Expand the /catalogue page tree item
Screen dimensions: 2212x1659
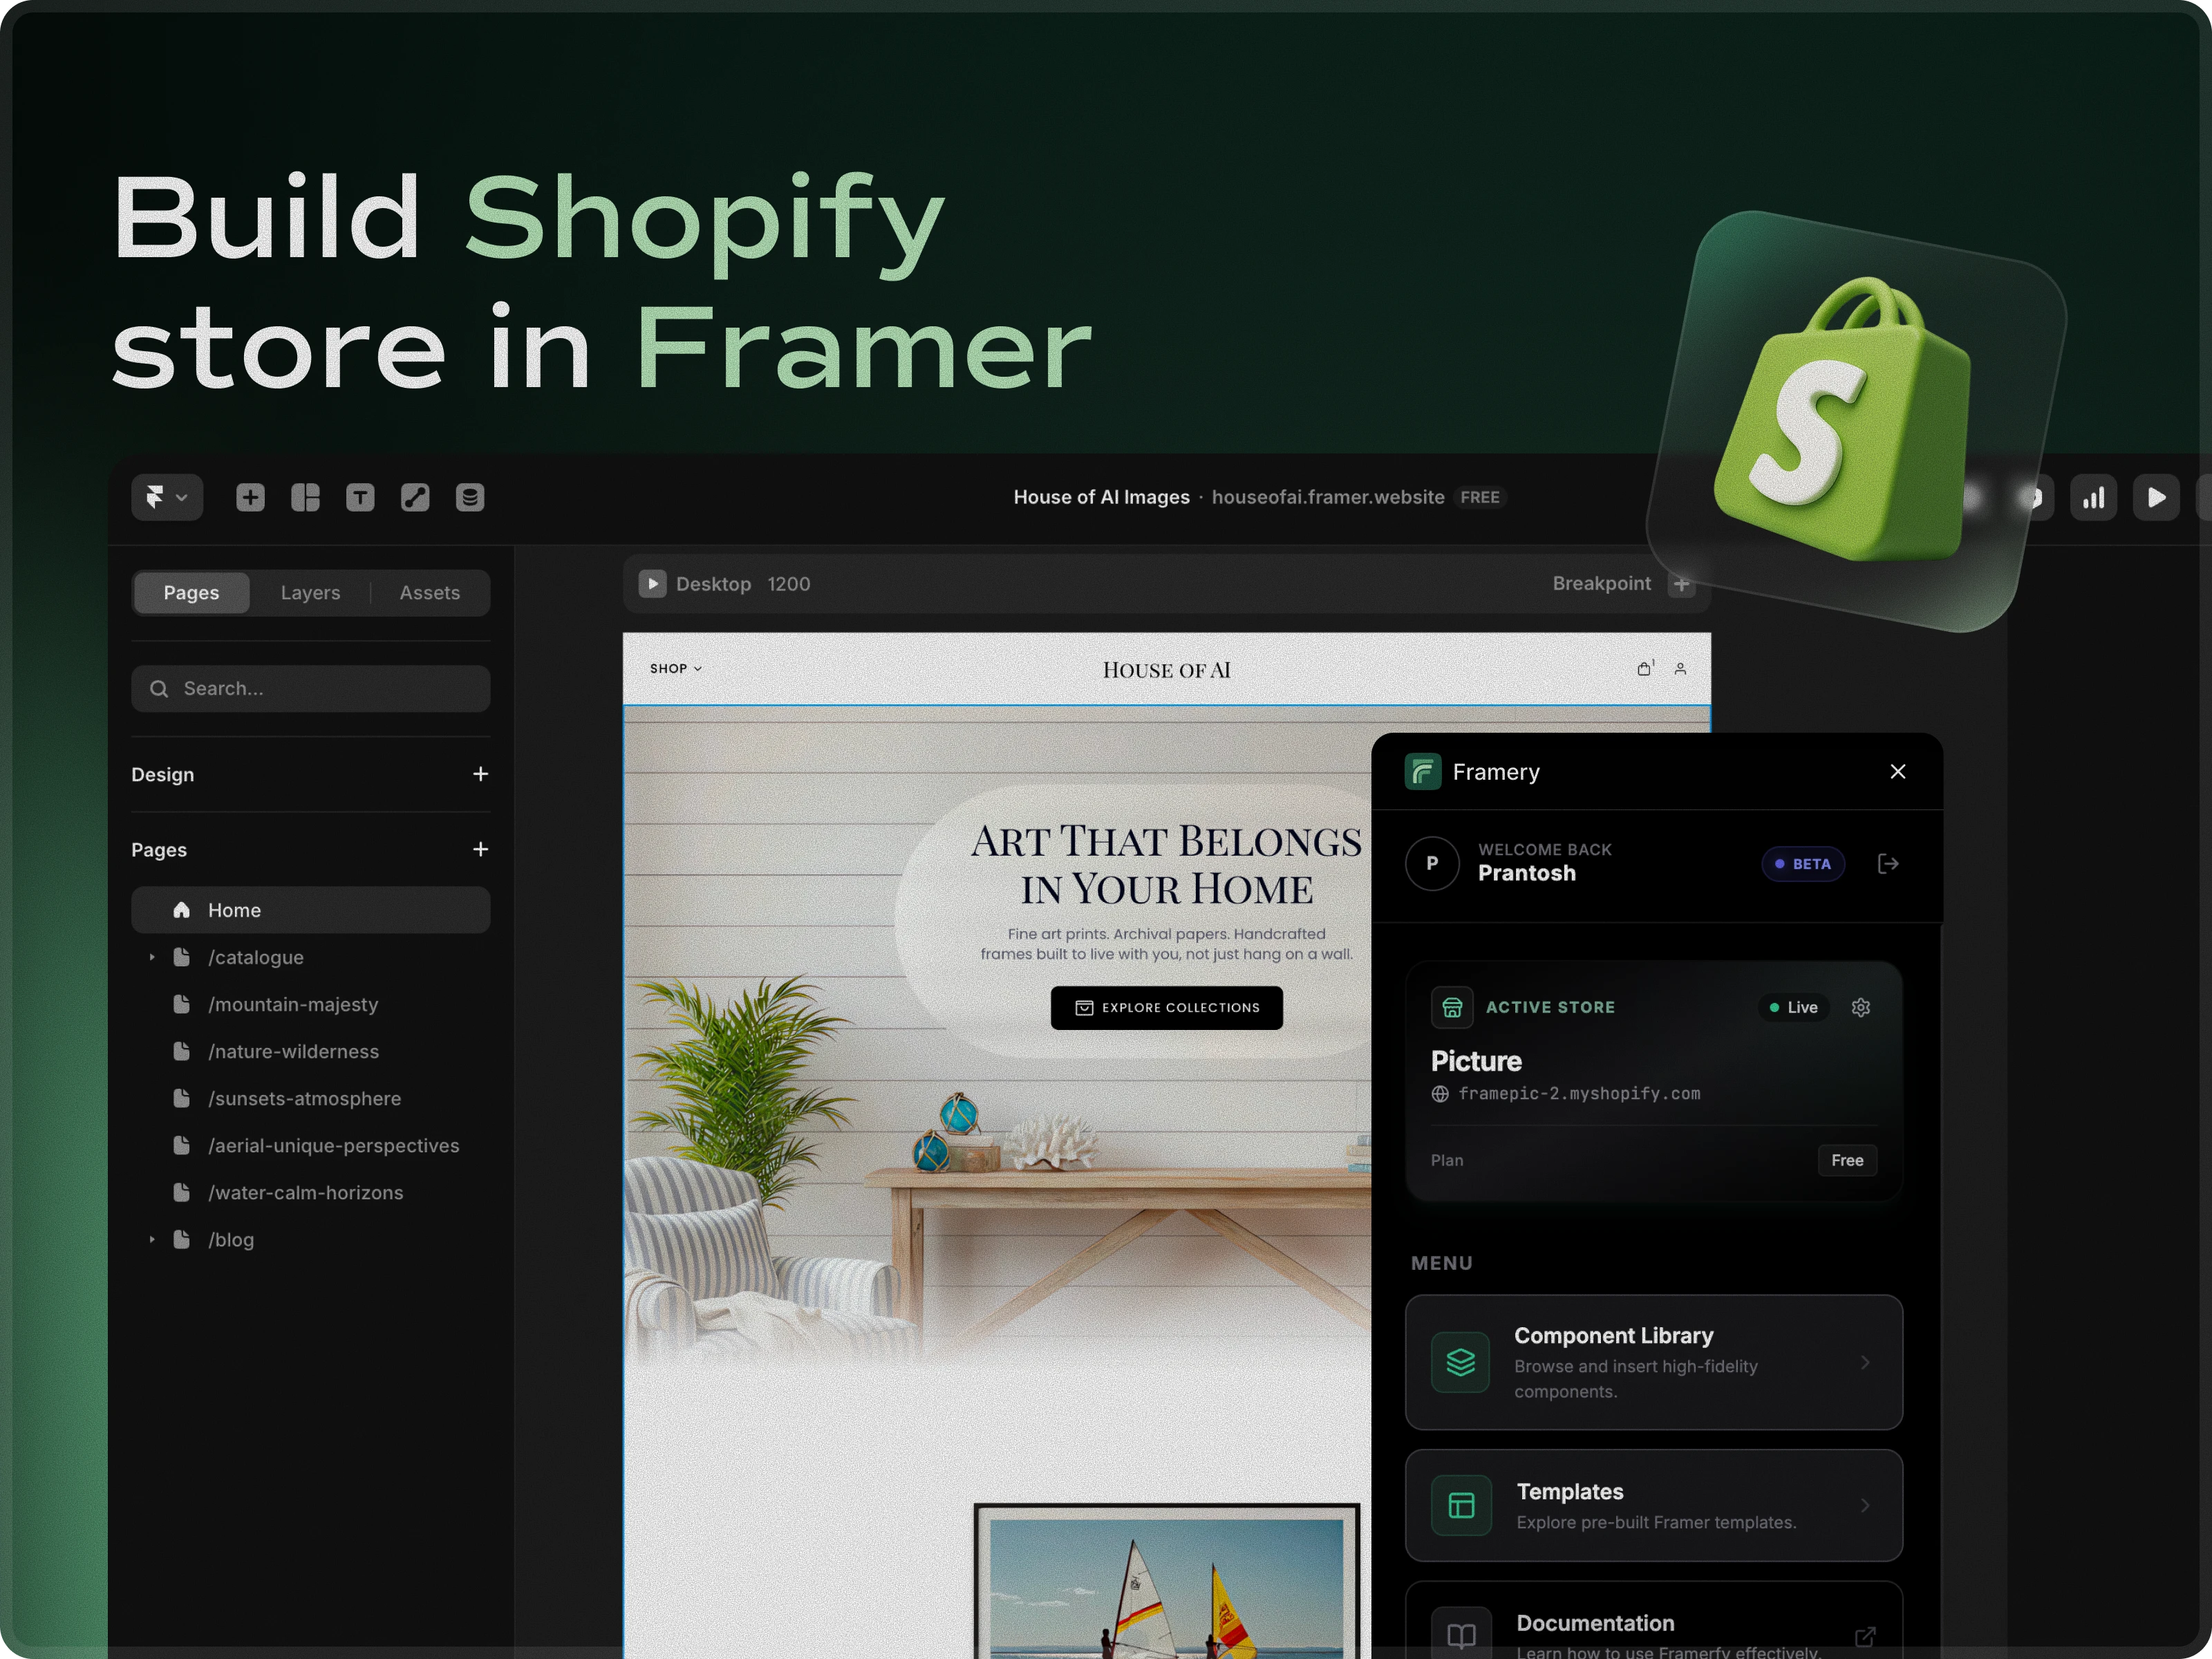(152, 957)
